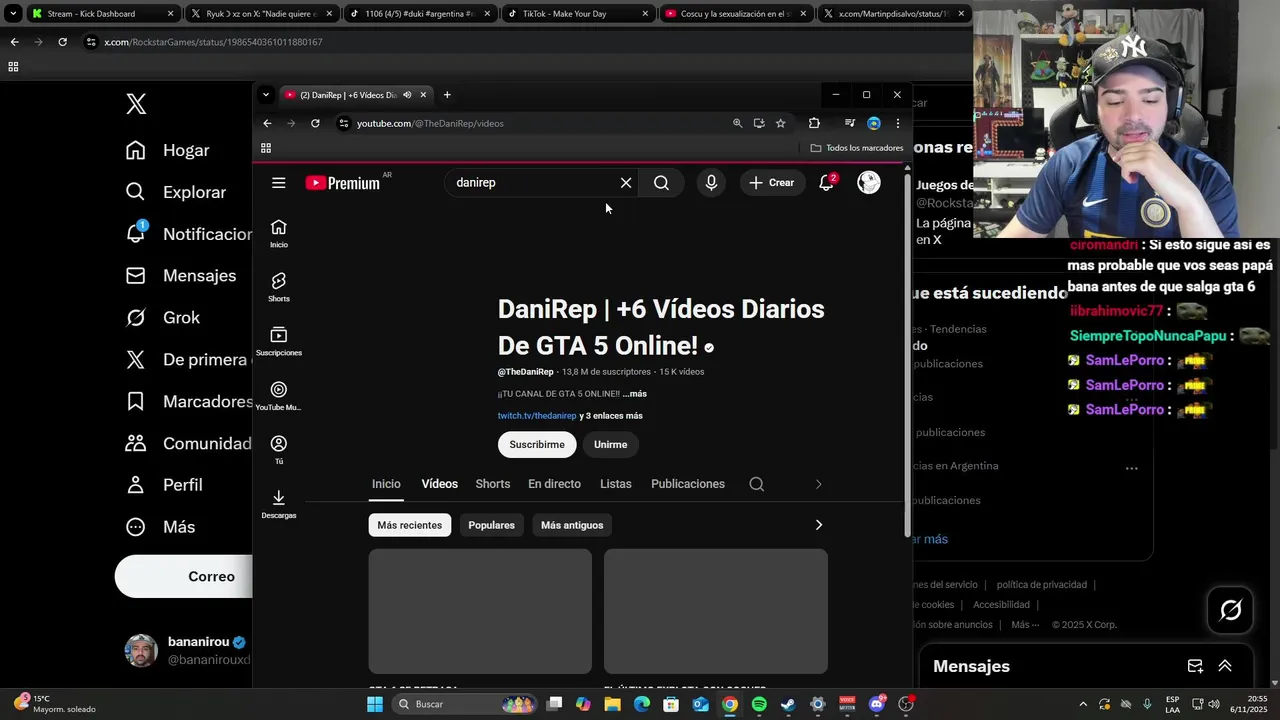Click the Correo button on X

(185, 576)
